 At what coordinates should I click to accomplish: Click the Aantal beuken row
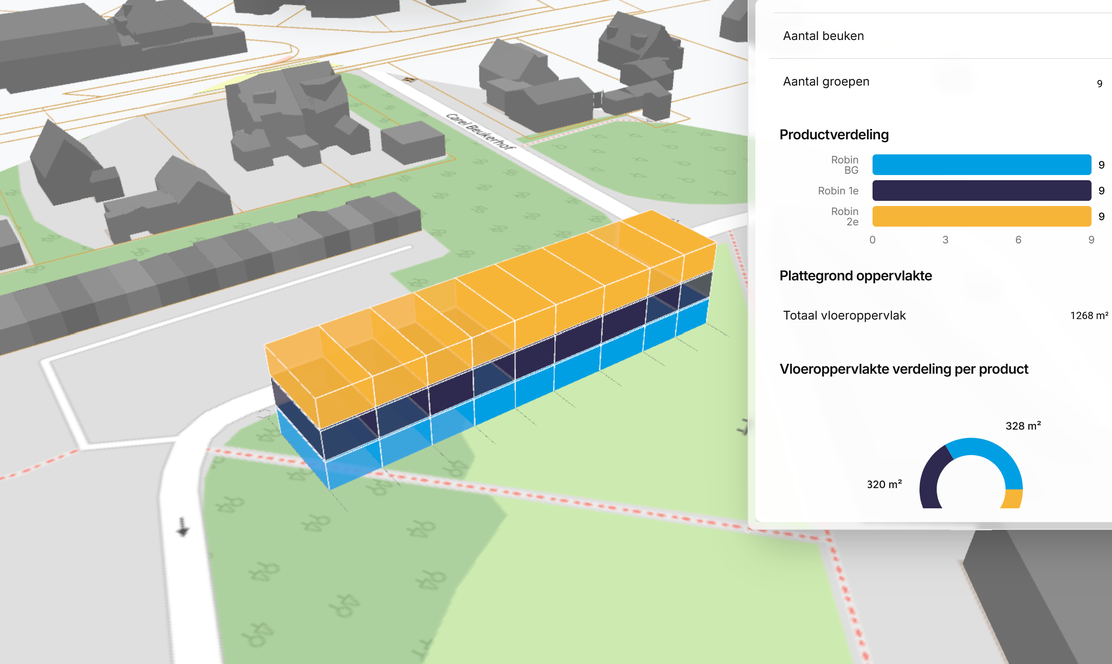point(823,36)
